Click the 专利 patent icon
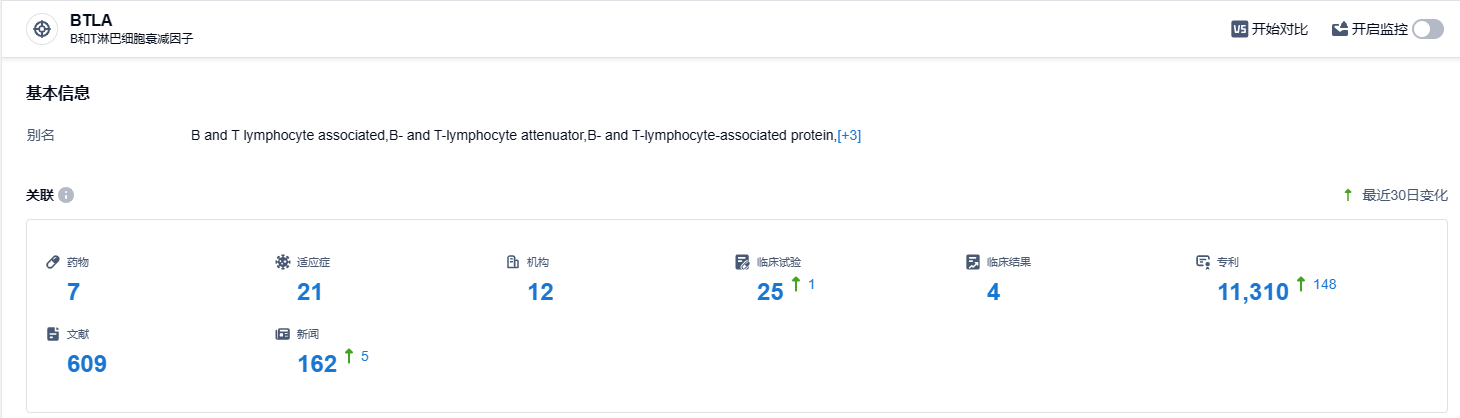1460x418 pixels. point(1203,262)
